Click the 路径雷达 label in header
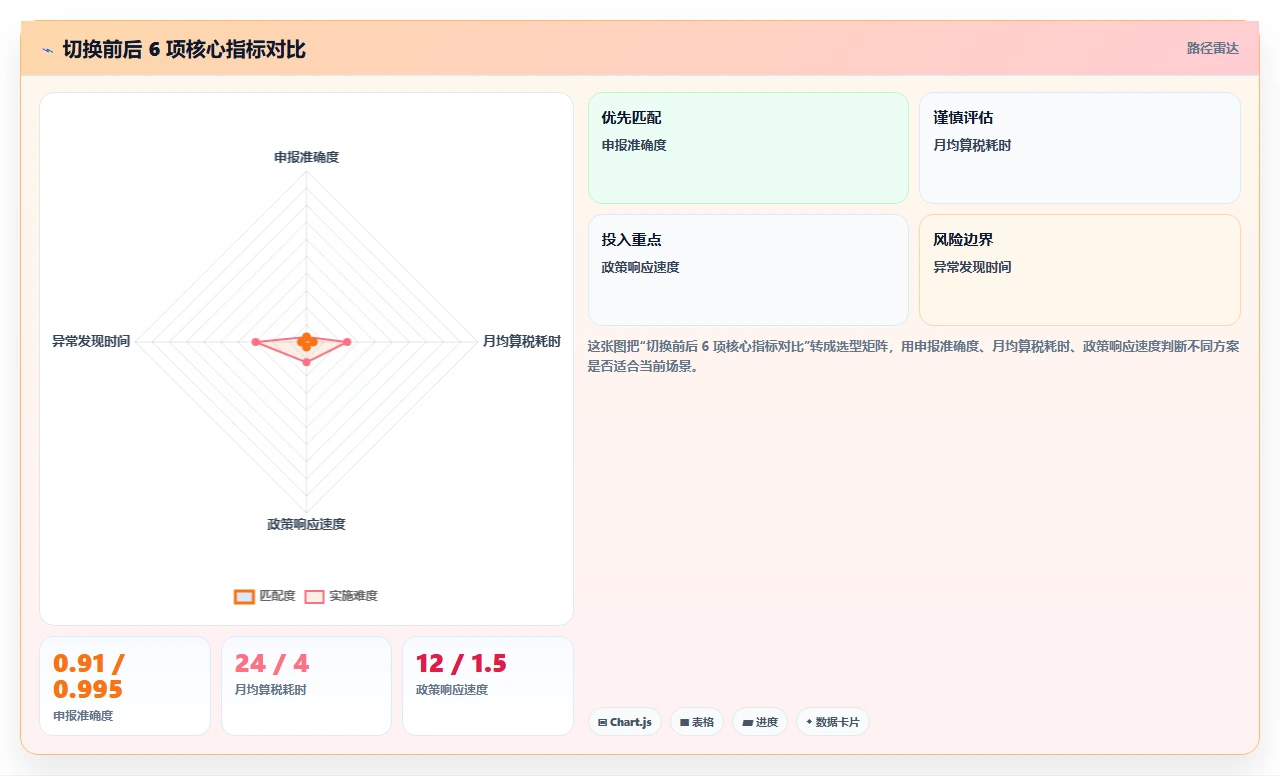Viewport: 1280px width, 776px height. [1212, 48]
